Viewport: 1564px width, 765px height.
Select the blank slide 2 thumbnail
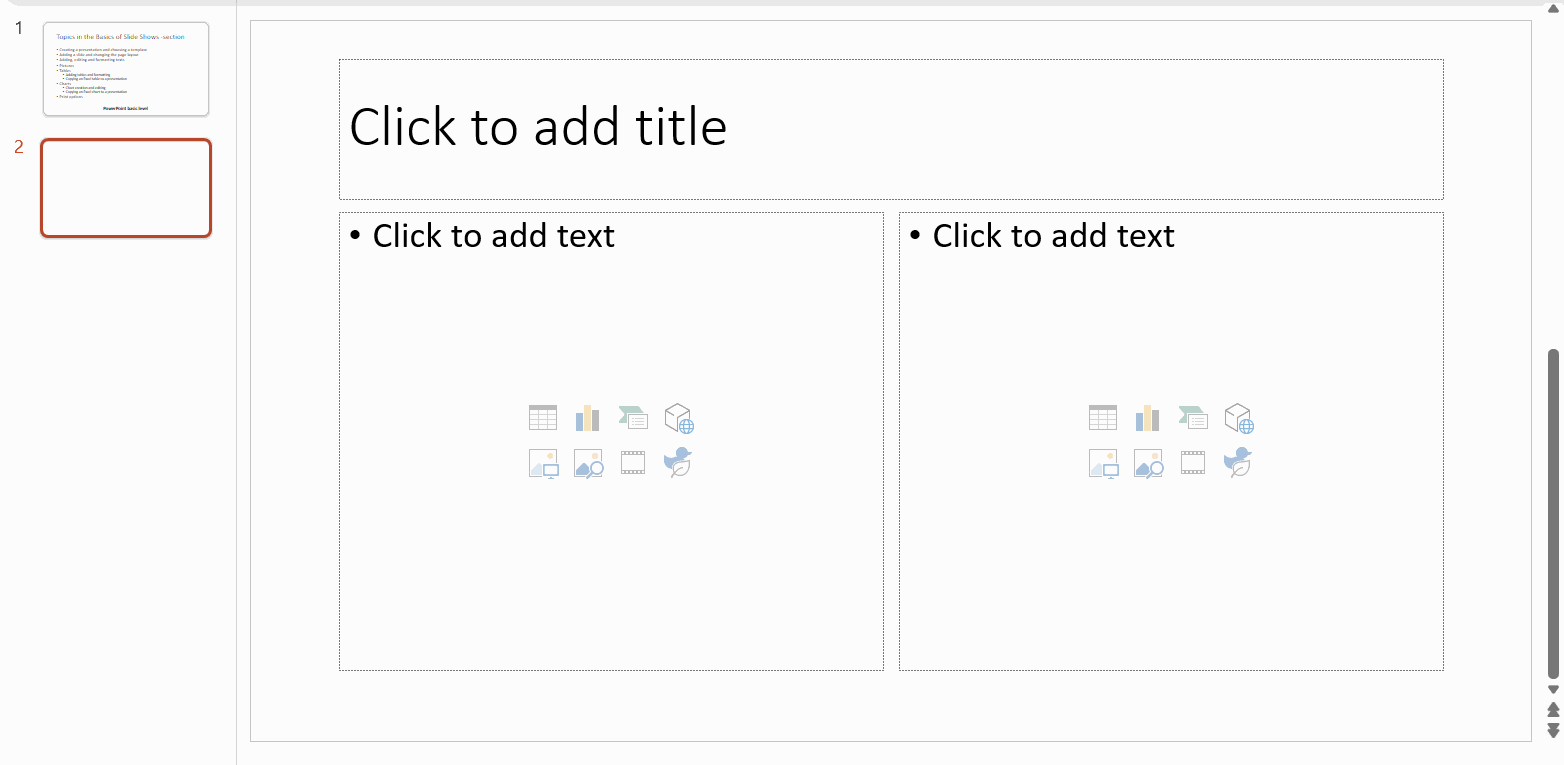point(126,188)
